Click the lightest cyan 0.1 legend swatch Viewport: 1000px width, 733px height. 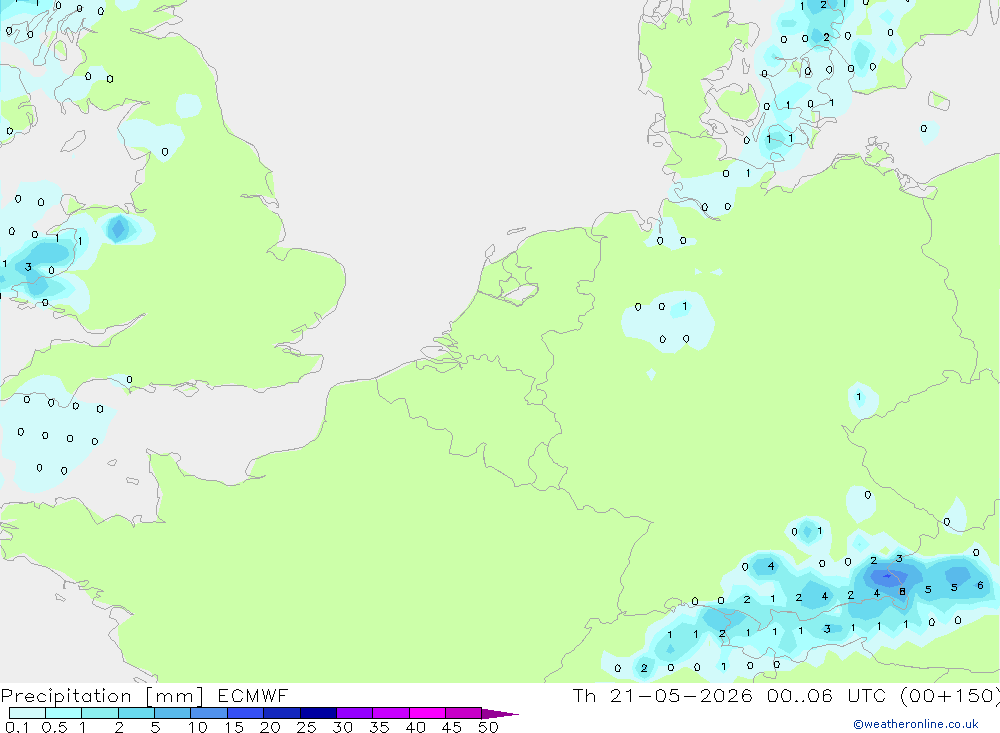point(27,713)
